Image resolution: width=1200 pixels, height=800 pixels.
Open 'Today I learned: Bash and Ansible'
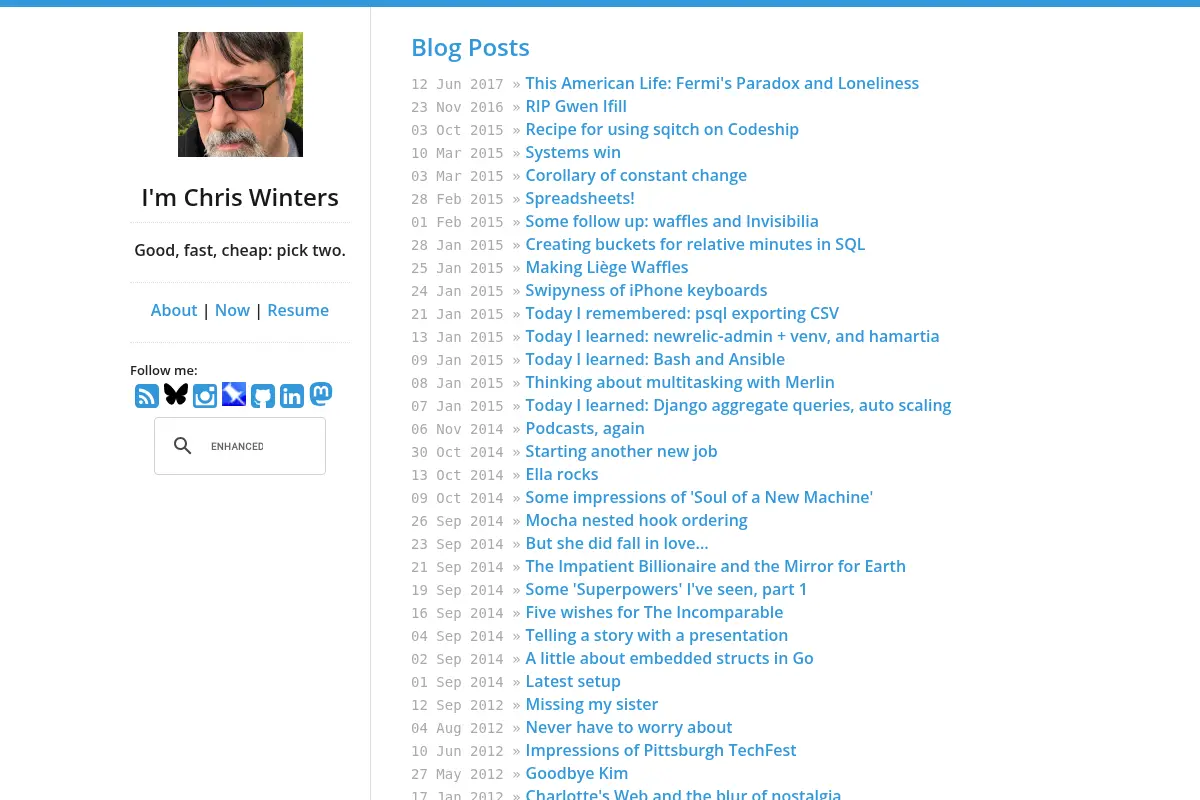pyautogui.click(x=655, y=359)
